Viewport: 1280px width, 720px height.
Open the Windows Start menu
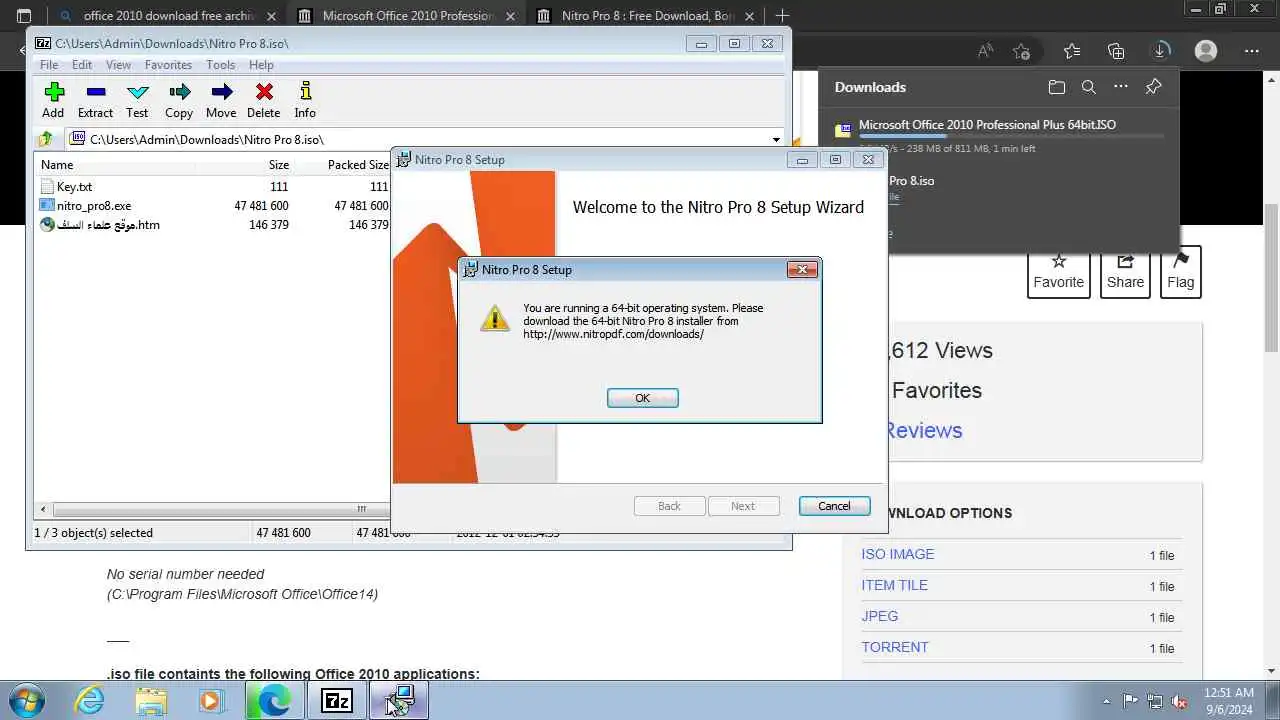(25, 701)
